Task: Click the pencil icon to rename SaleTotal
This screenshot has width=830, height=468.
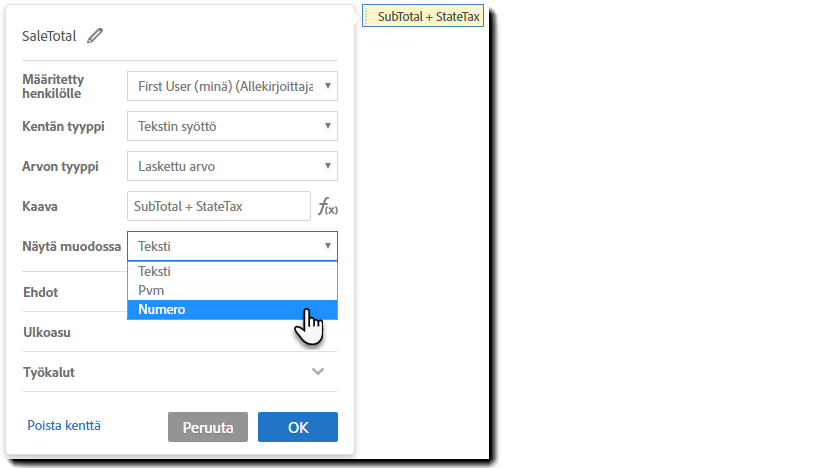Action: (95, 36)
